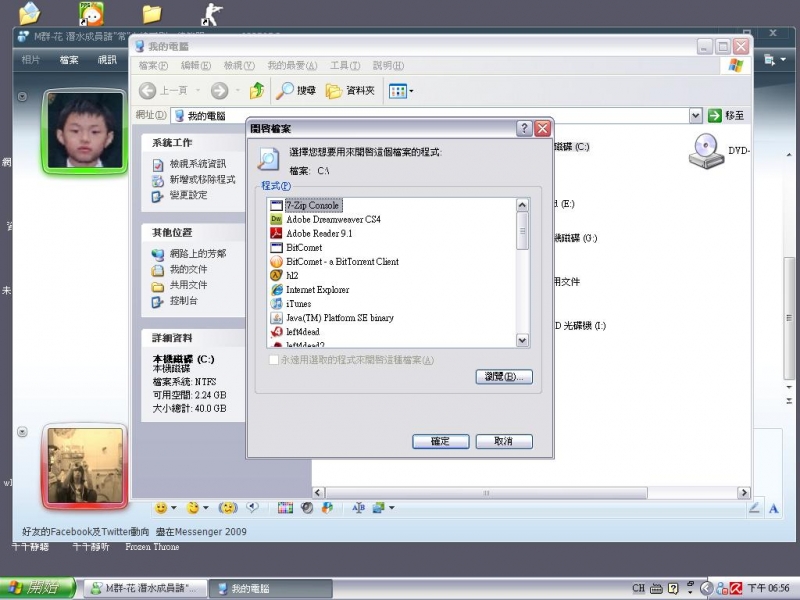Click the program list's scroll down arrow
Viewport: 800px width, 600px height.
(522, 340)
